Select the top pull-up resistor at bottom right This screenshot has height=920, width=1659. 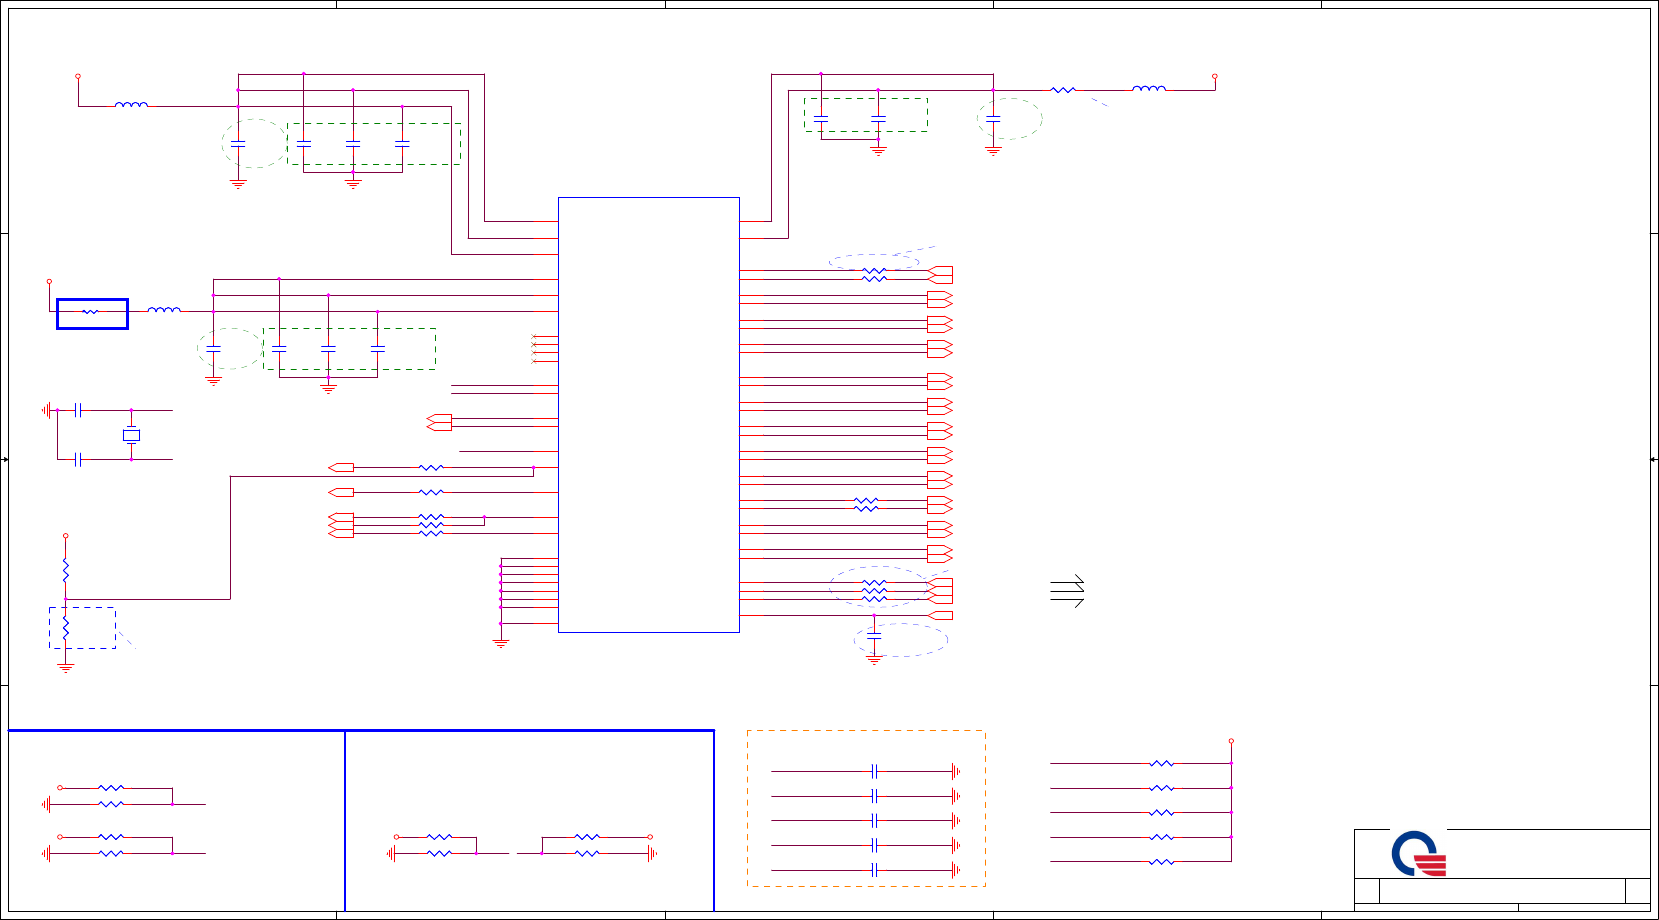1161,763
